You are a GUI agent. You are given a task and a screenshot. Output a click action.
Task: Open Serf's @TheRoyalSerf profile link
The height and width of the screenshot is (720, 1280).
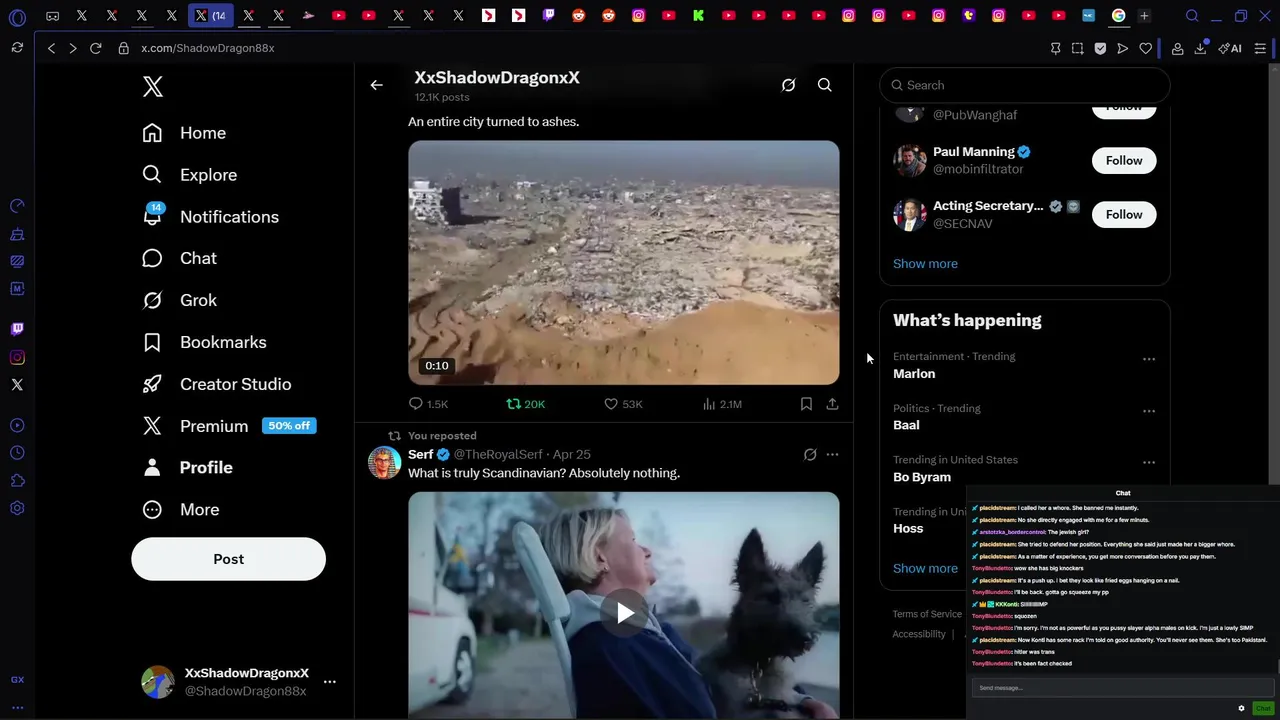tap(498, 455)
